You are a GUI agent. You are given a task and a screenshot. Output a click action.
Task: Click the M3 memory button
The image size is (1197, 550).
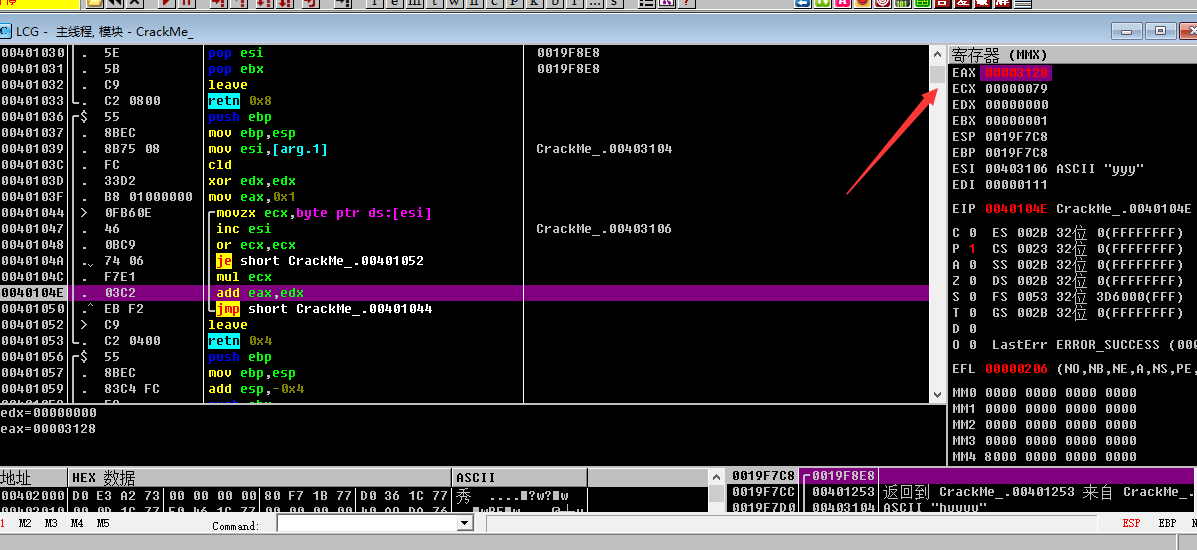[52, 523]
